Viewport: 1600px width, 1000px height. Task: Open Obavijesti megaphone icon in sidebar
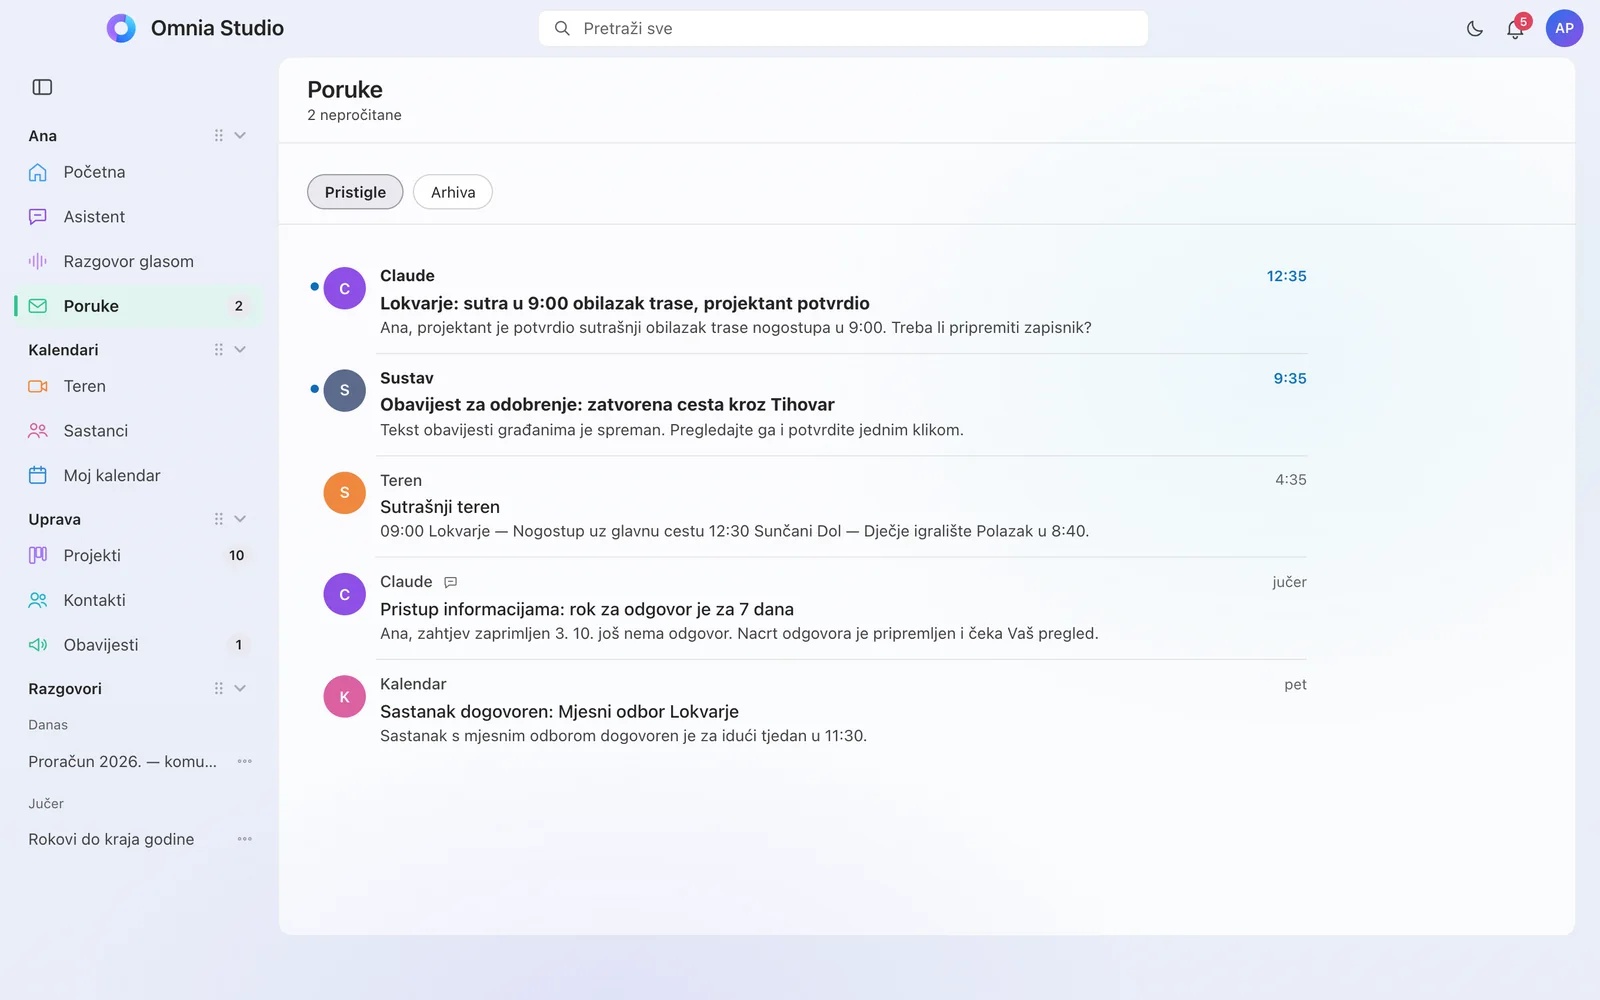tap(38, 645)
